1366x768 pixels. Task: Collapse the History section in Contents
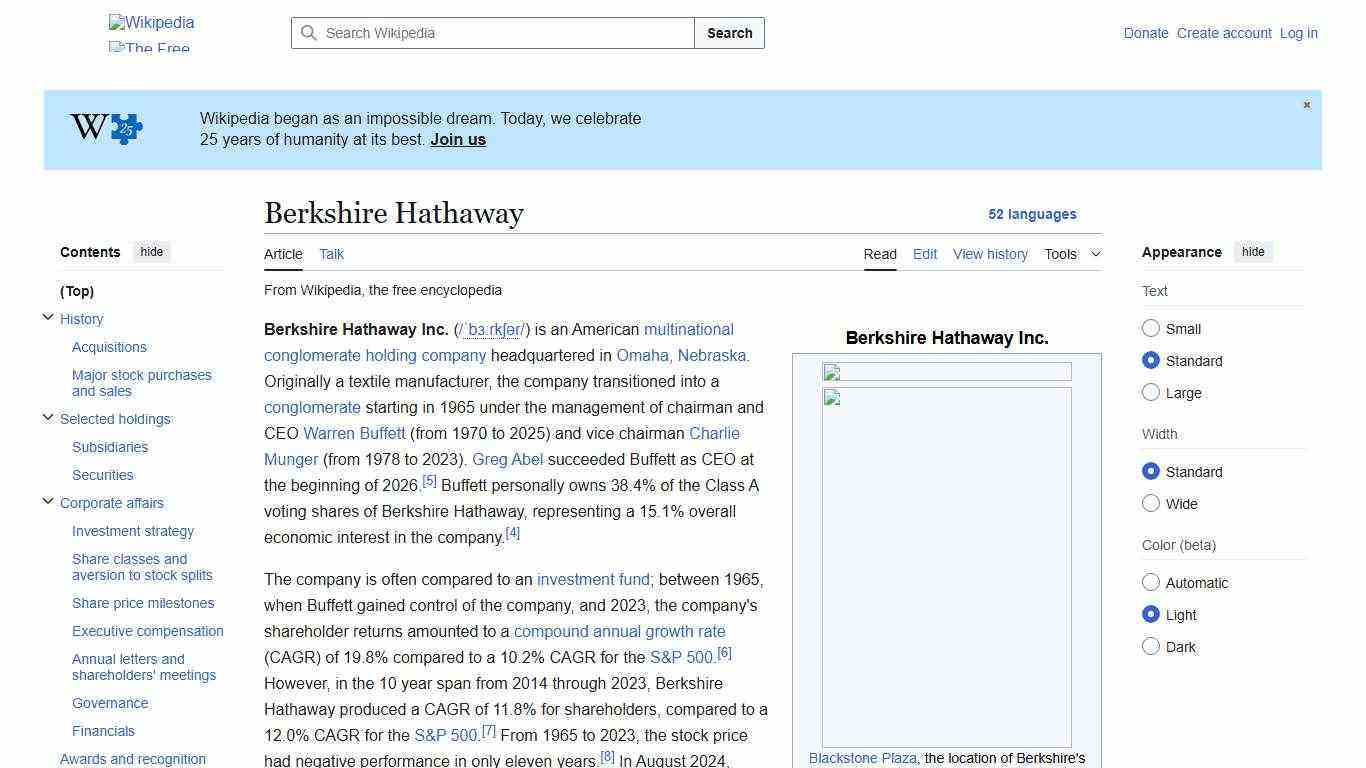tap(48, 317)
